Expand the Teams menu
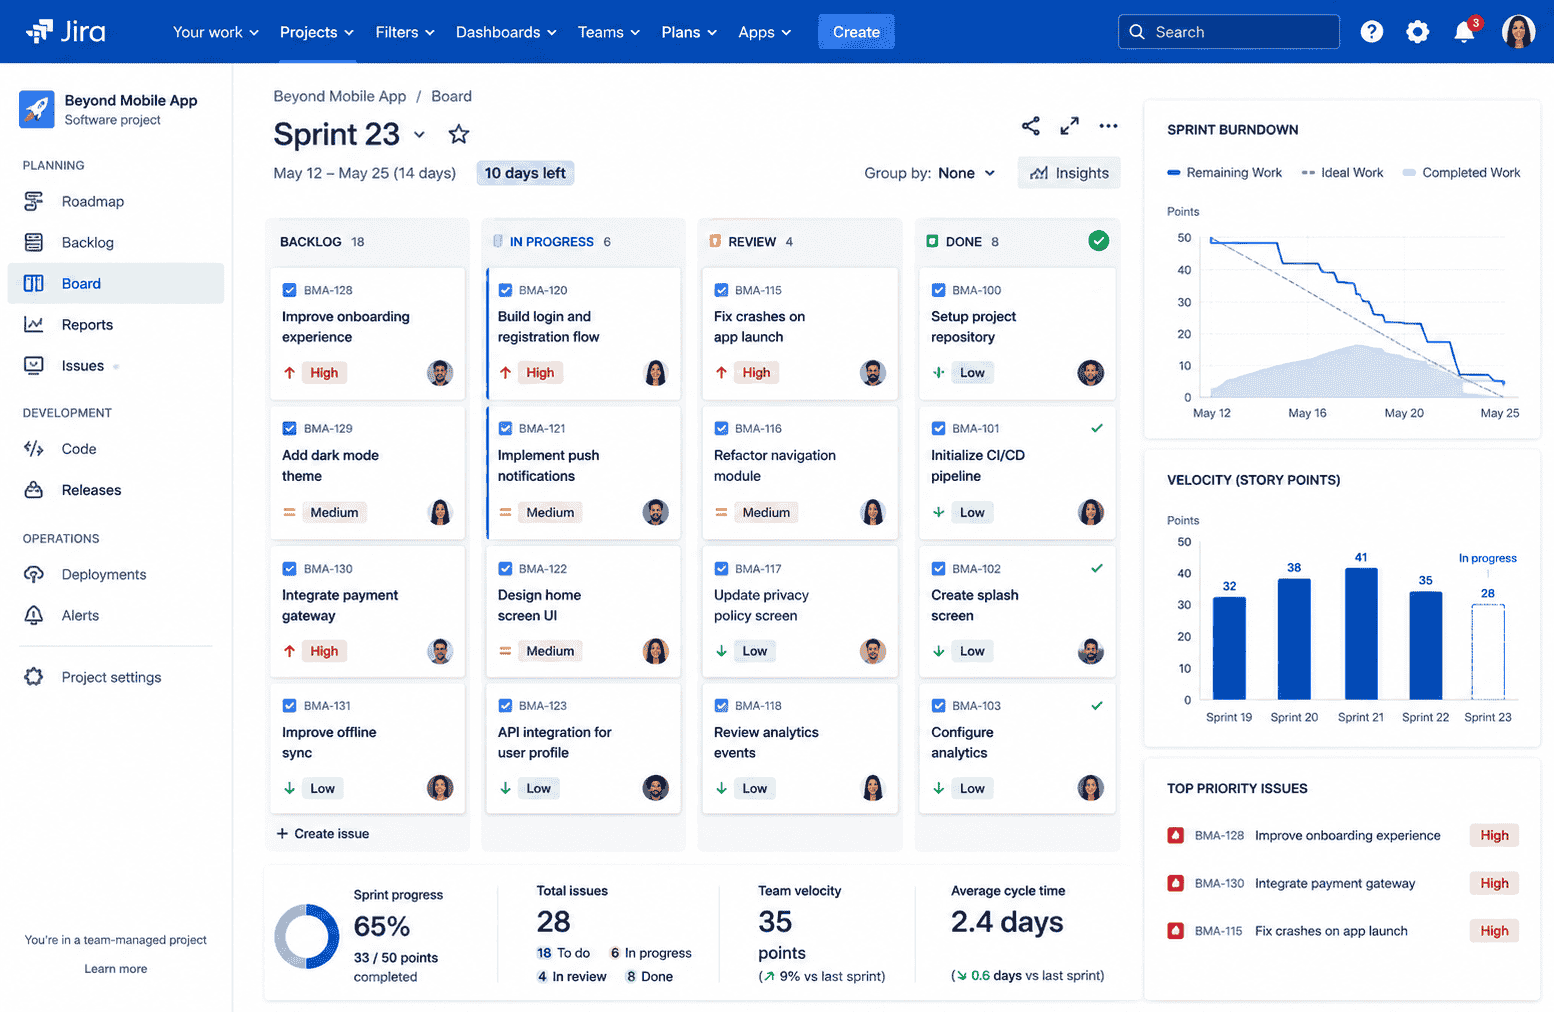Screen dimensions: 1554x1012 pos(609,32)
